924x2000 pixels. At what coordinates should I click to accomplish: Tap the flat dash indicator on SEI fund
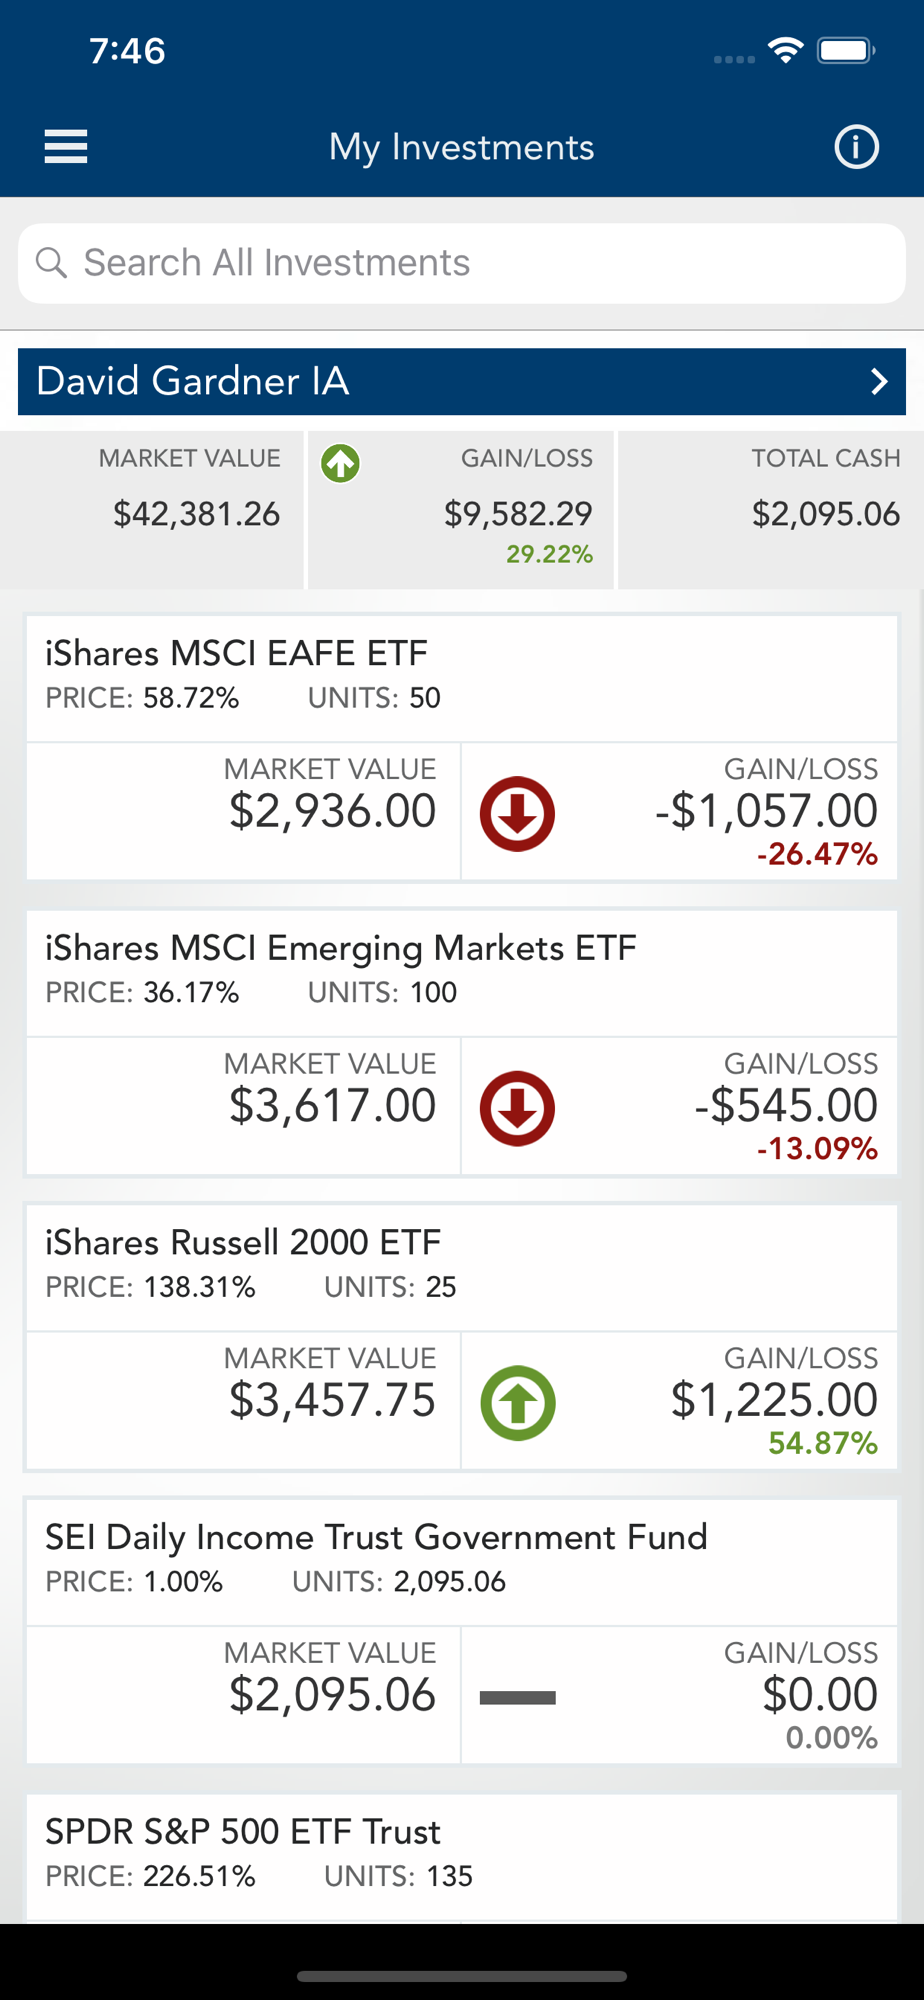(x=517, y=1697)
